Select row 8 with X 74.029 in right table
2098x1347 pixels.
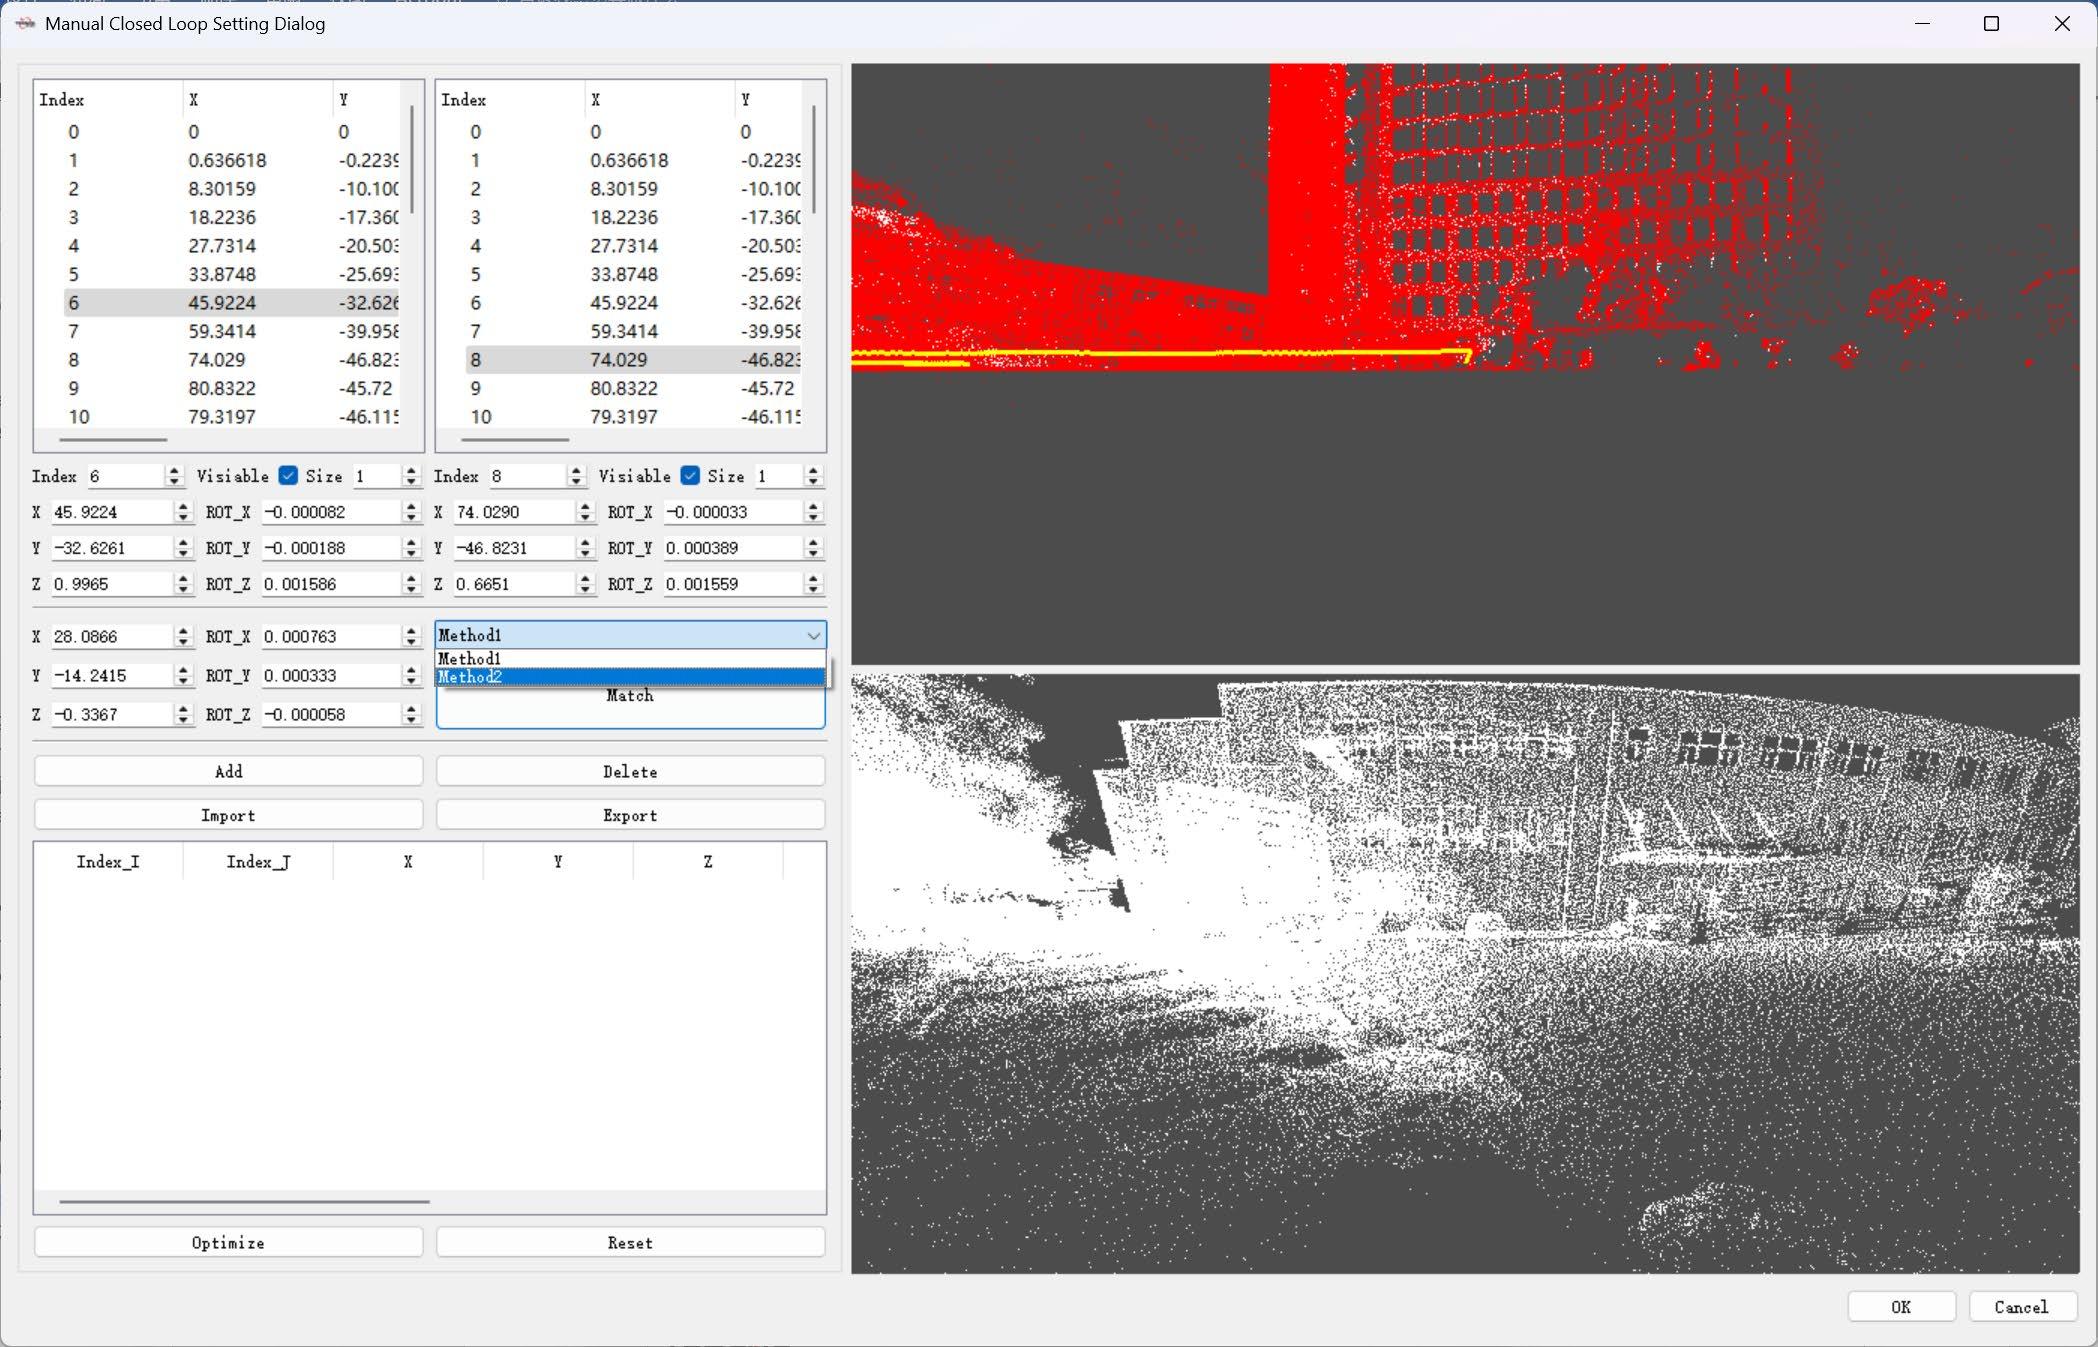[x=633, y=360]
